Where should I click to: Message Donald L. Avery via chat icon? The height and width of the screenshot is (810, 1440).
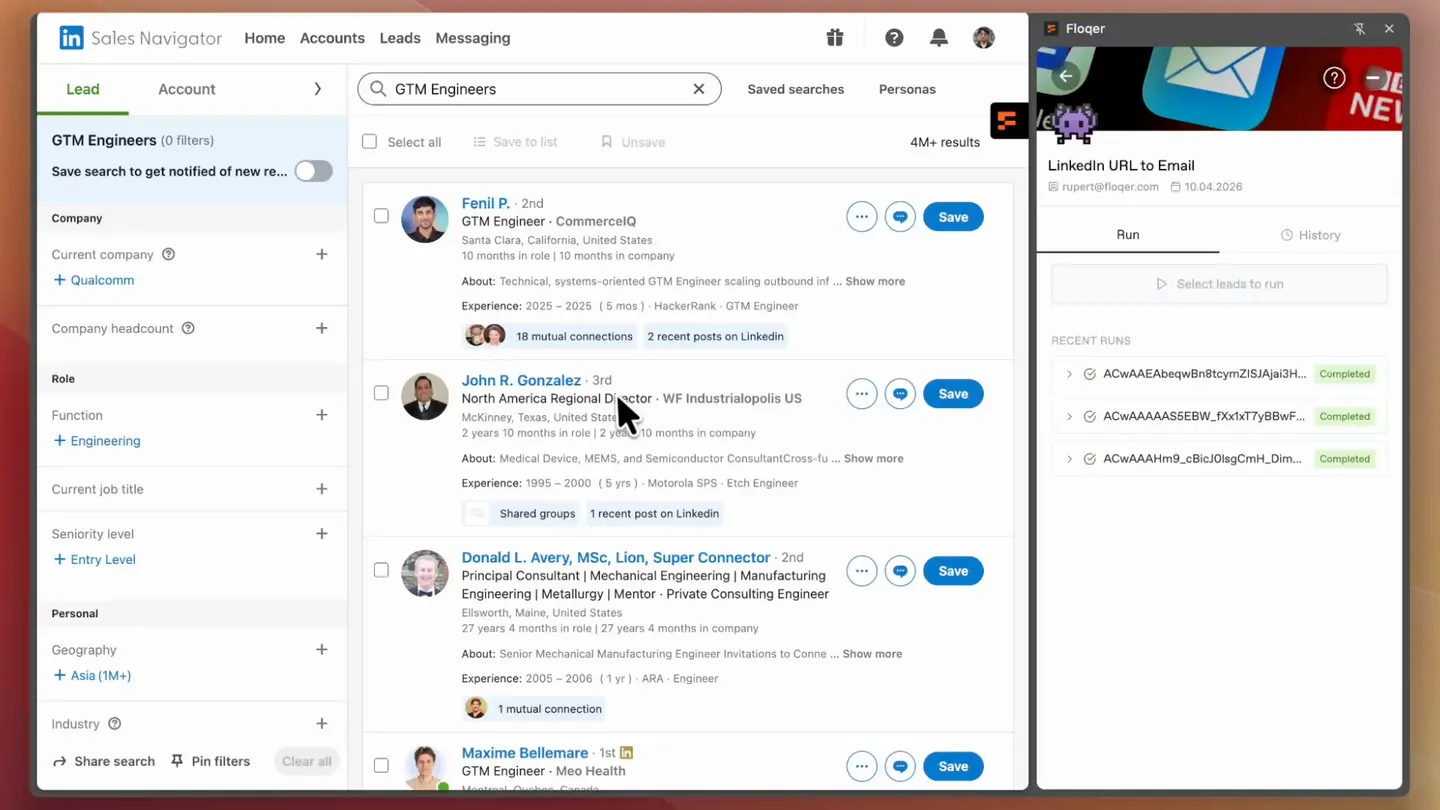tap(900, 571)
